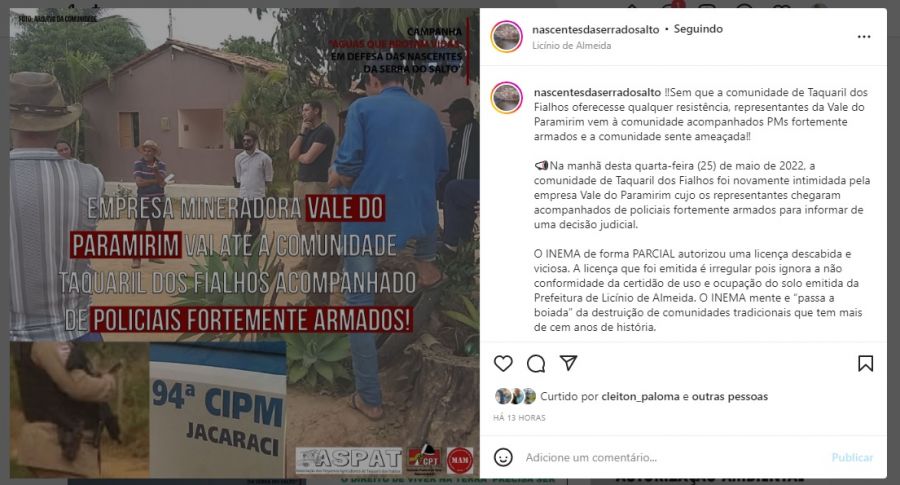Open the Licínio de Almeida location link
The width and height of the screenshot is (900, 485).
pos(571,45)
